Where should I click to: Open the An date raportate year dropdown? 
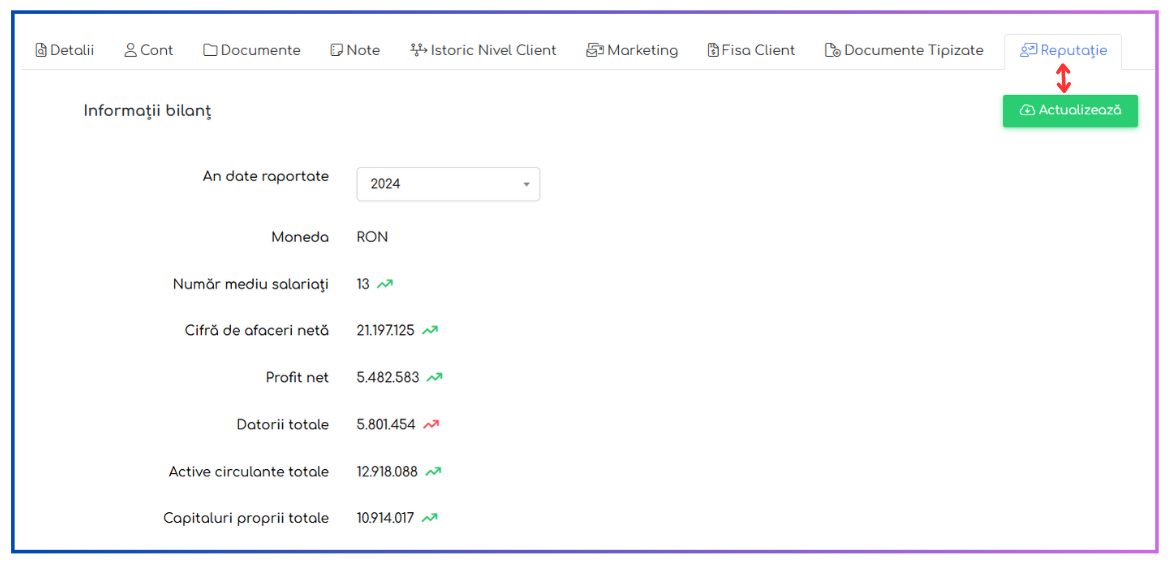click(448, 184)
